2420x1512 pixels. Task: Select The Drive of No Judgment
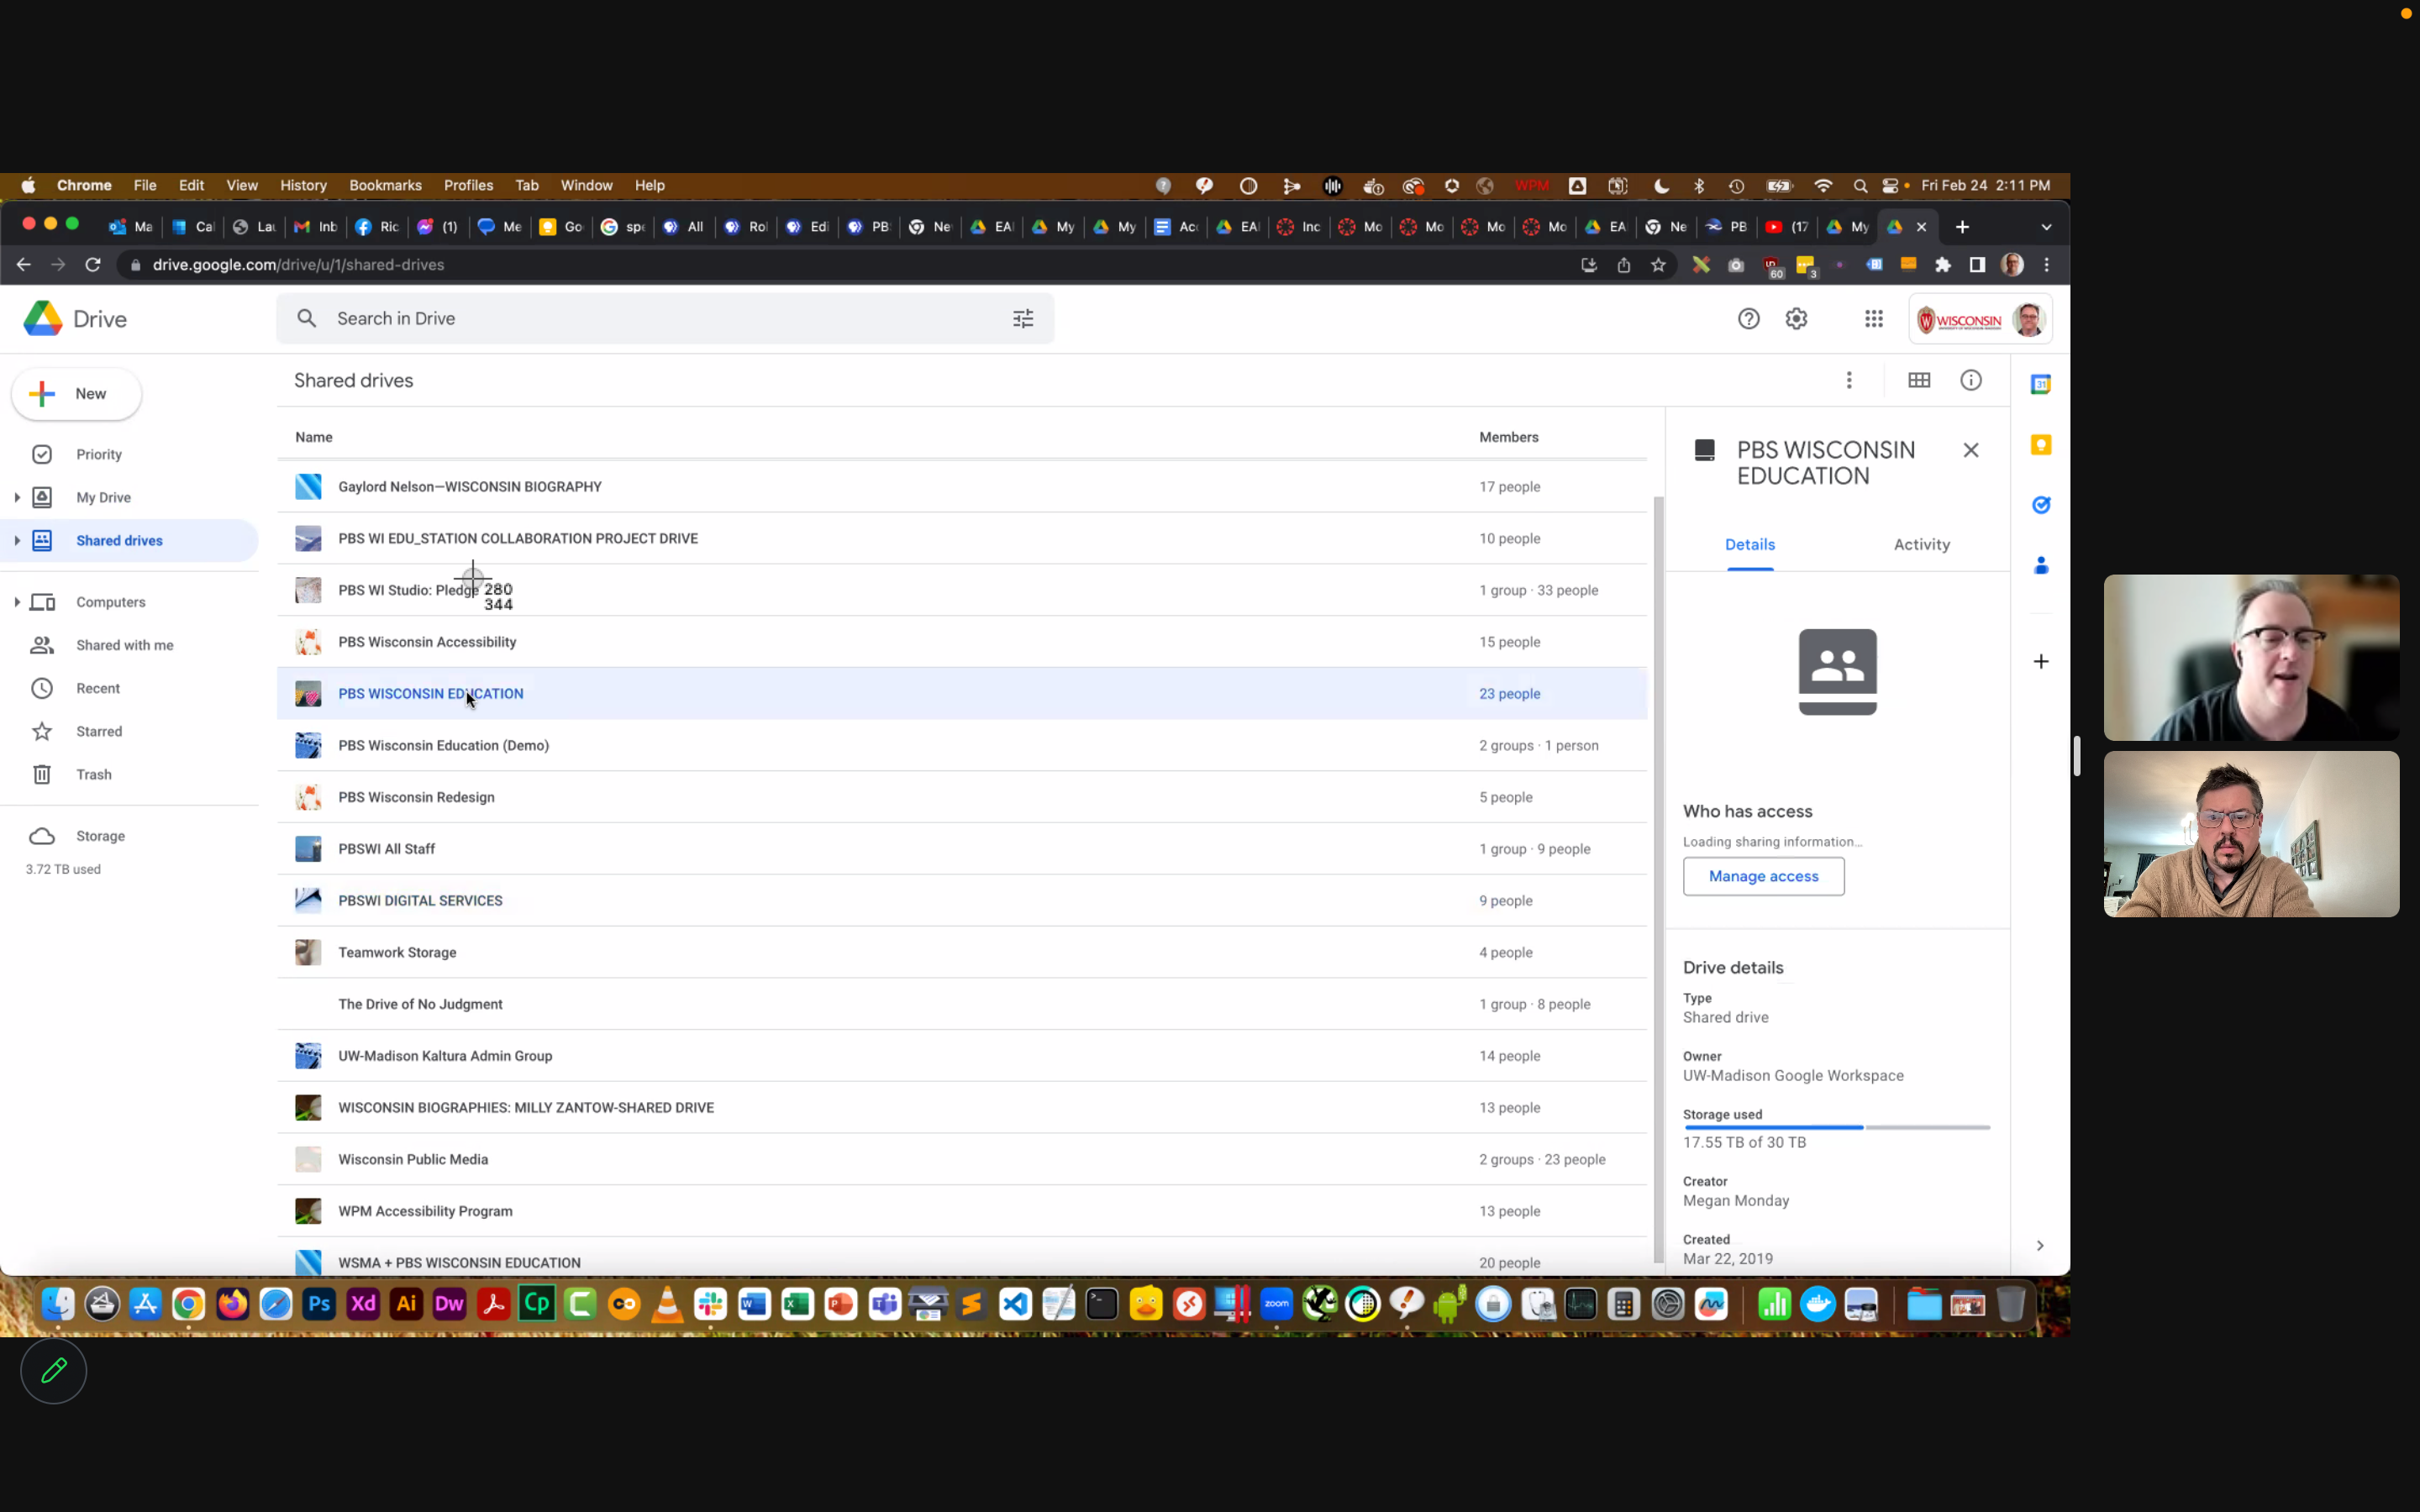962,1004
